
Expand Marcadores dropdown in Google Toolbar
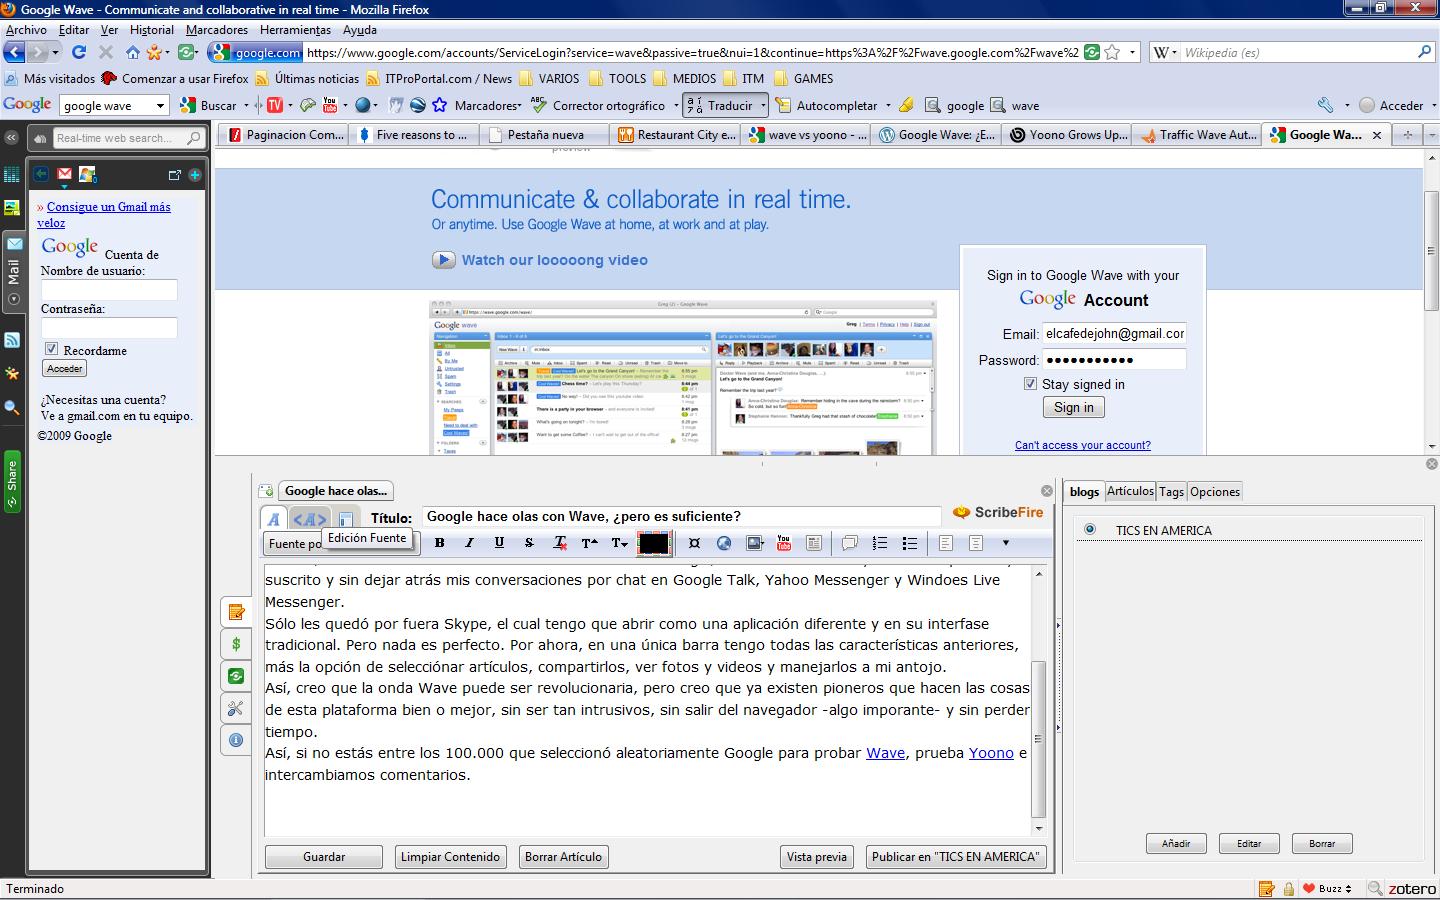click(518, 105)
